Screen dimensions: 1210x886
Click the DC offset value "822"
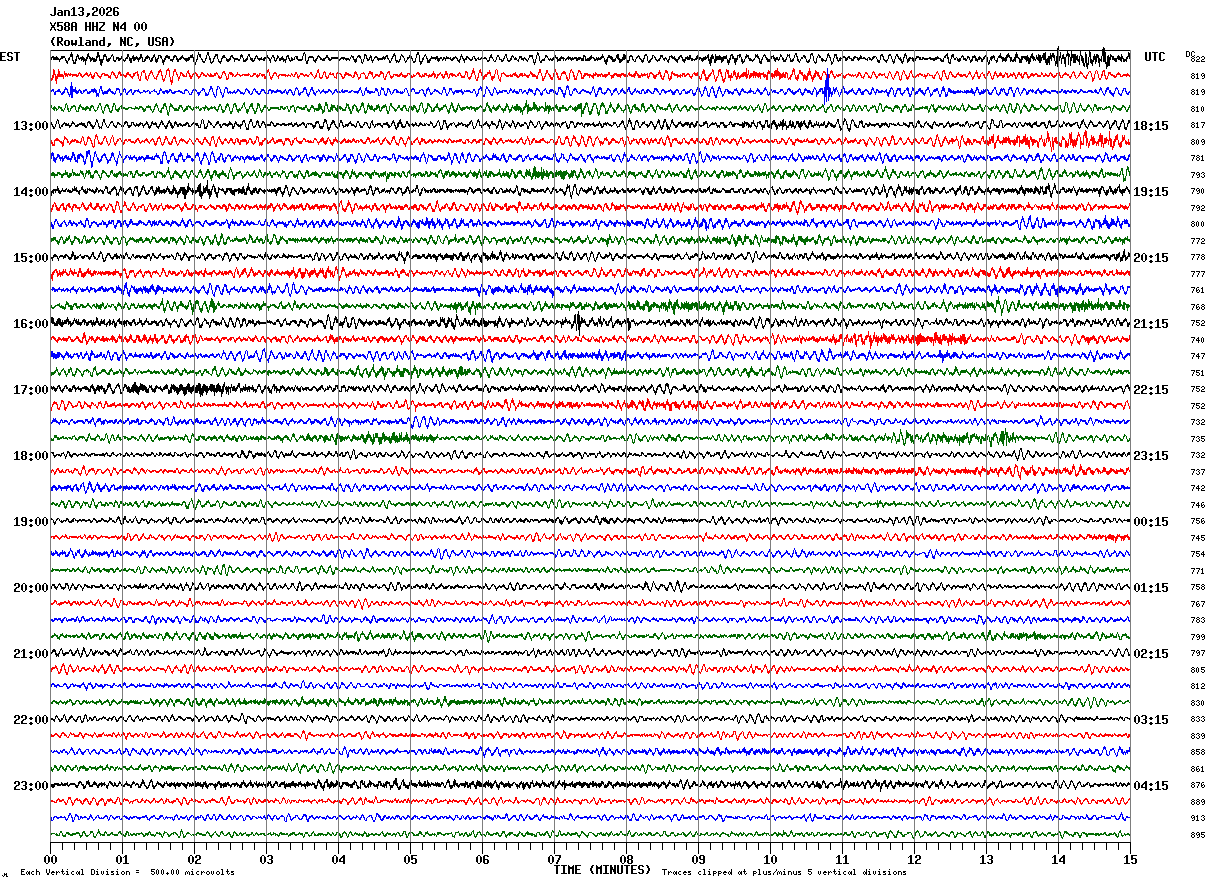[1198, 60]
